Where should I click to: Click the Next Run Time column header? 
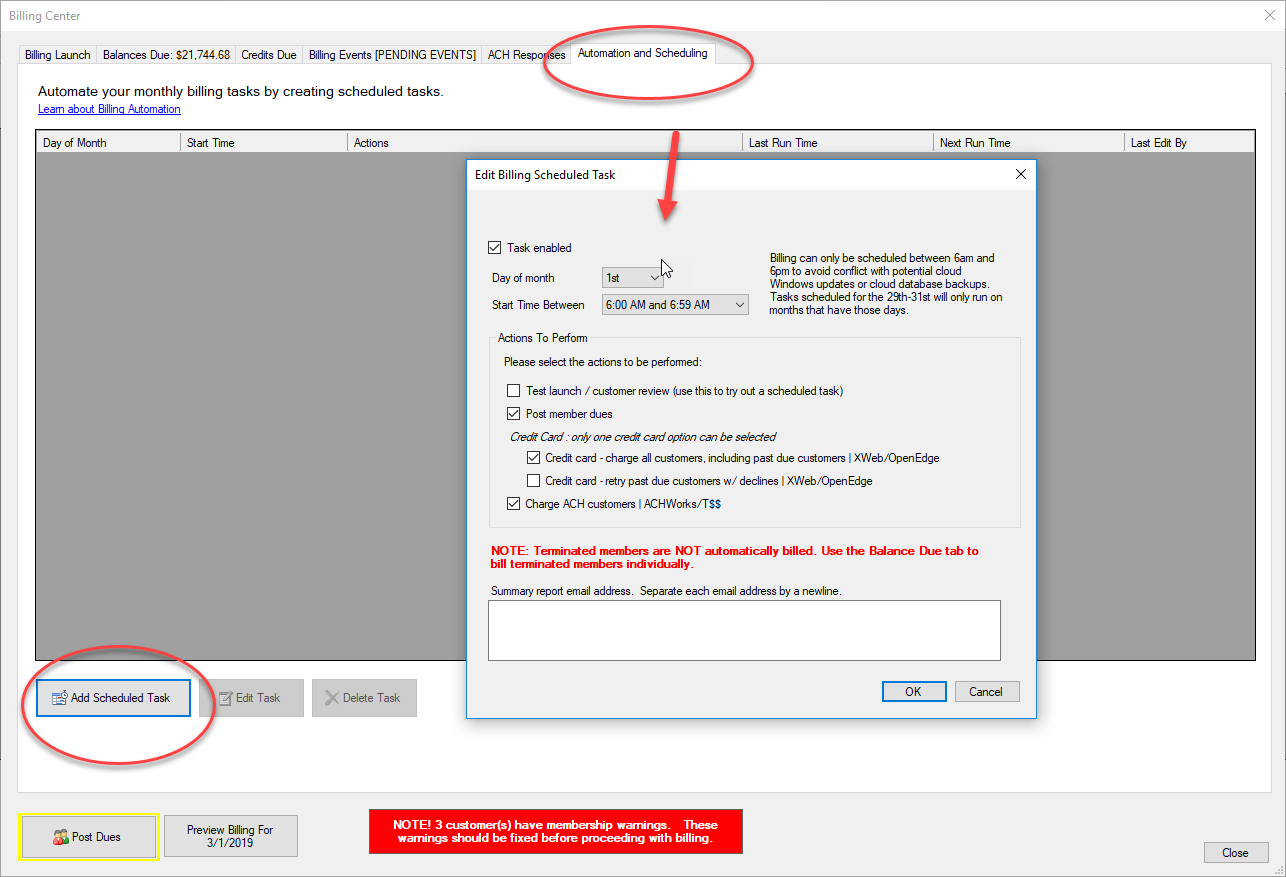click(1029, 143)
